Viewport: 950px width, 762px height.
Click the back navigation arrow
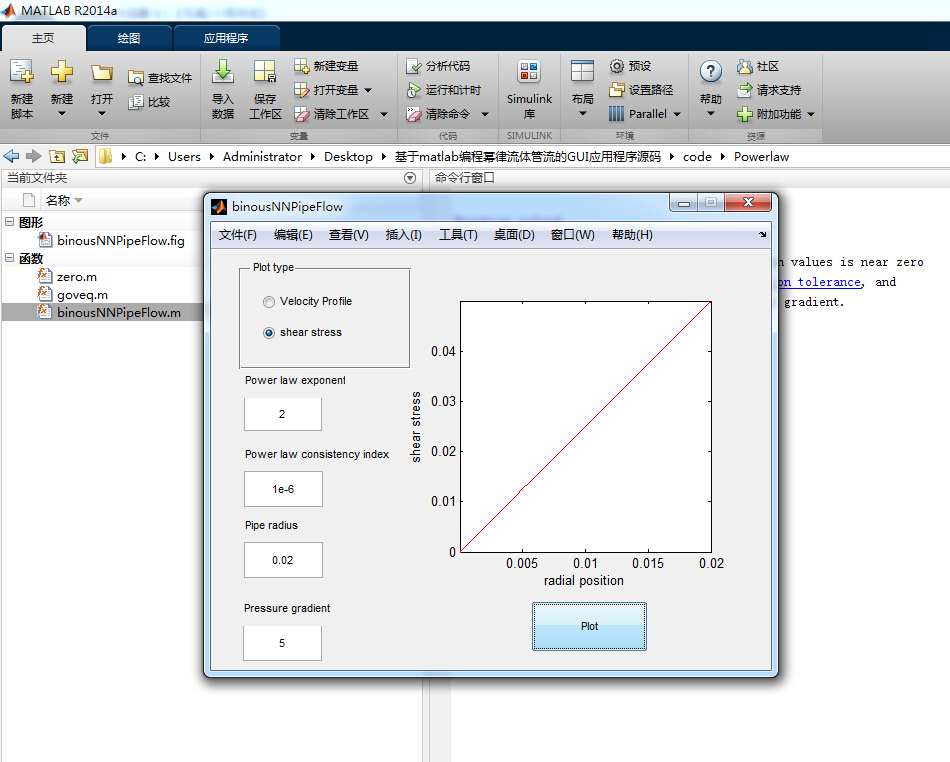click(x=12, y=156)
